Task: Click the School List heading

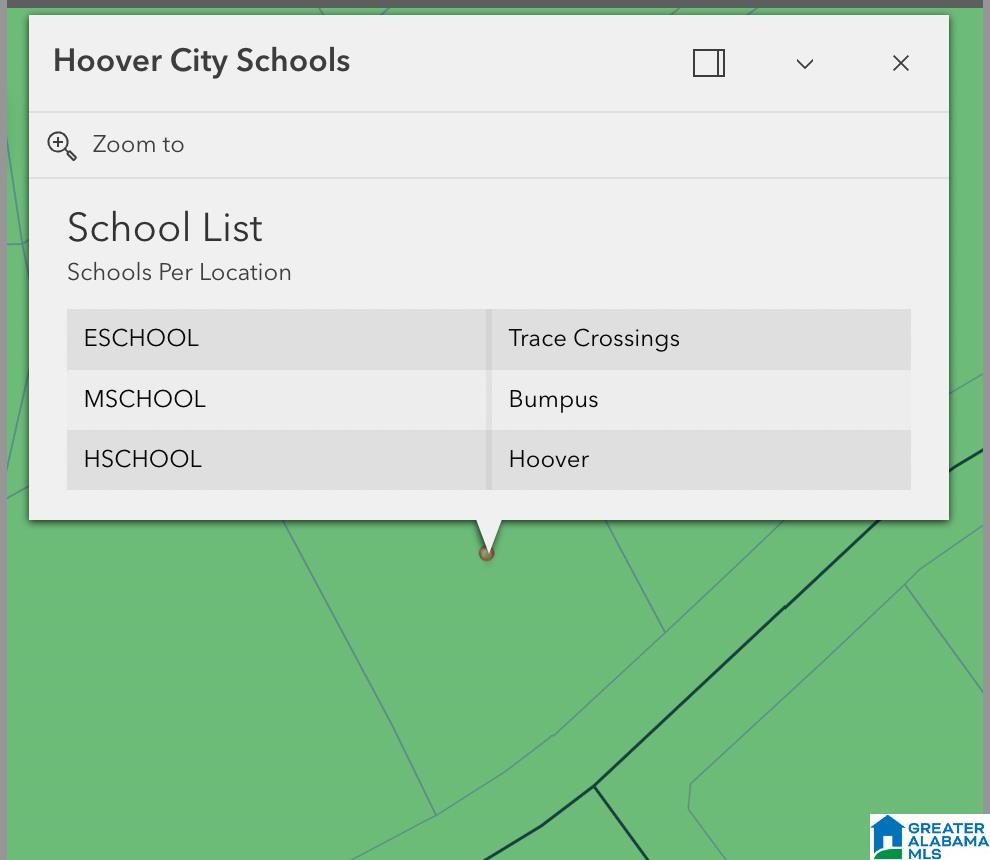Action: click(x=165, y=227)
